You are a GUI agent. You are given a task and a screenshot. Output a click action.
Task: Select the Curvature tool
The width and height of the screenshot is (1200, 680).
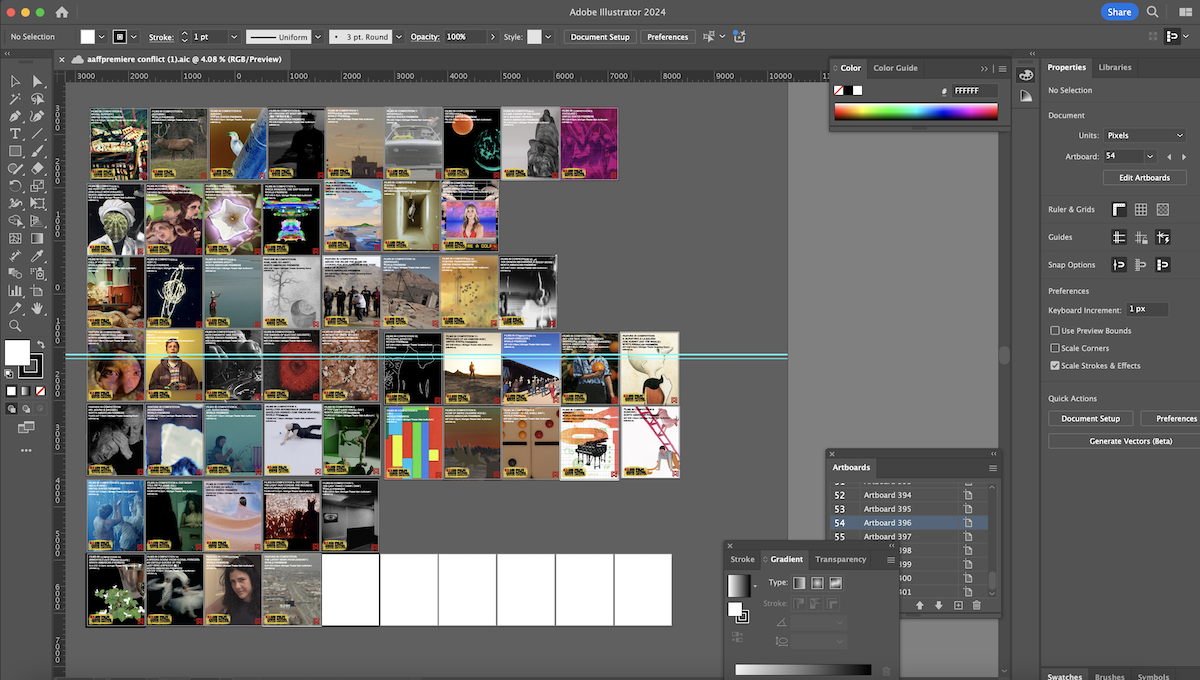(x=38, y=116)
